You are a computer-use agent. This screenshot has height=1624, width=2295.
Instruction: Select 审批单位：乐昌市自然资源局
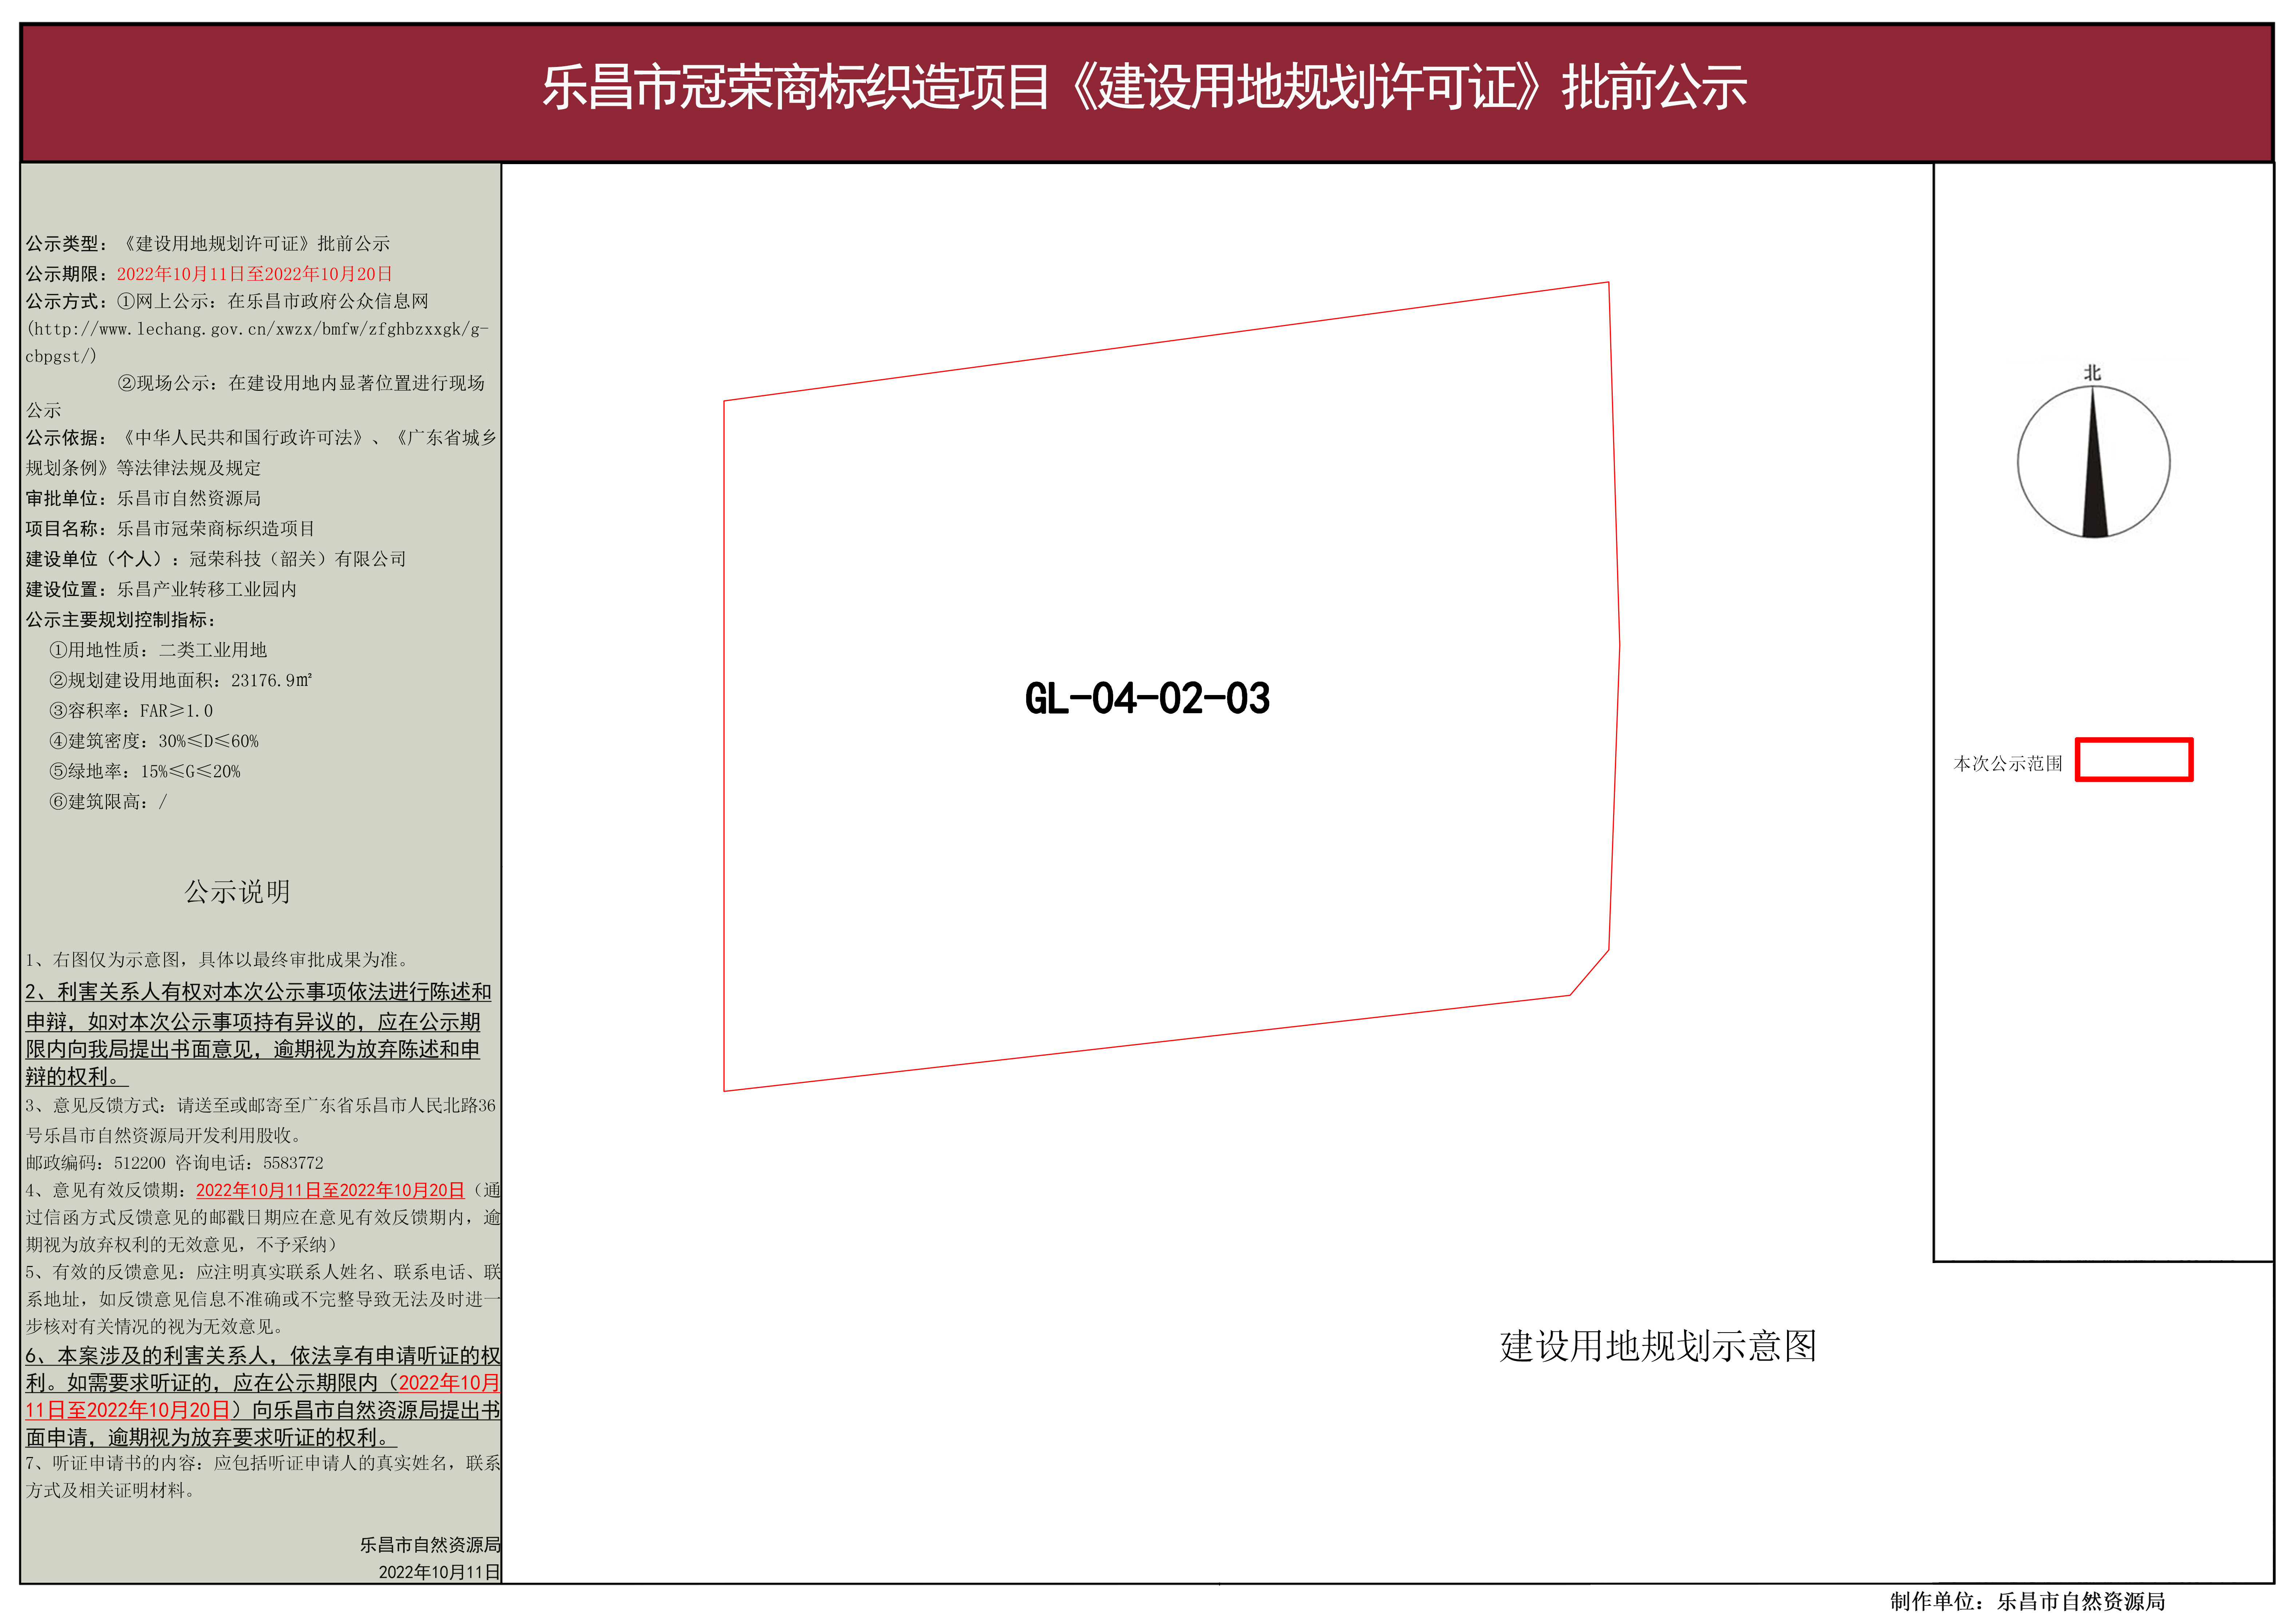[x=143, y=498]
